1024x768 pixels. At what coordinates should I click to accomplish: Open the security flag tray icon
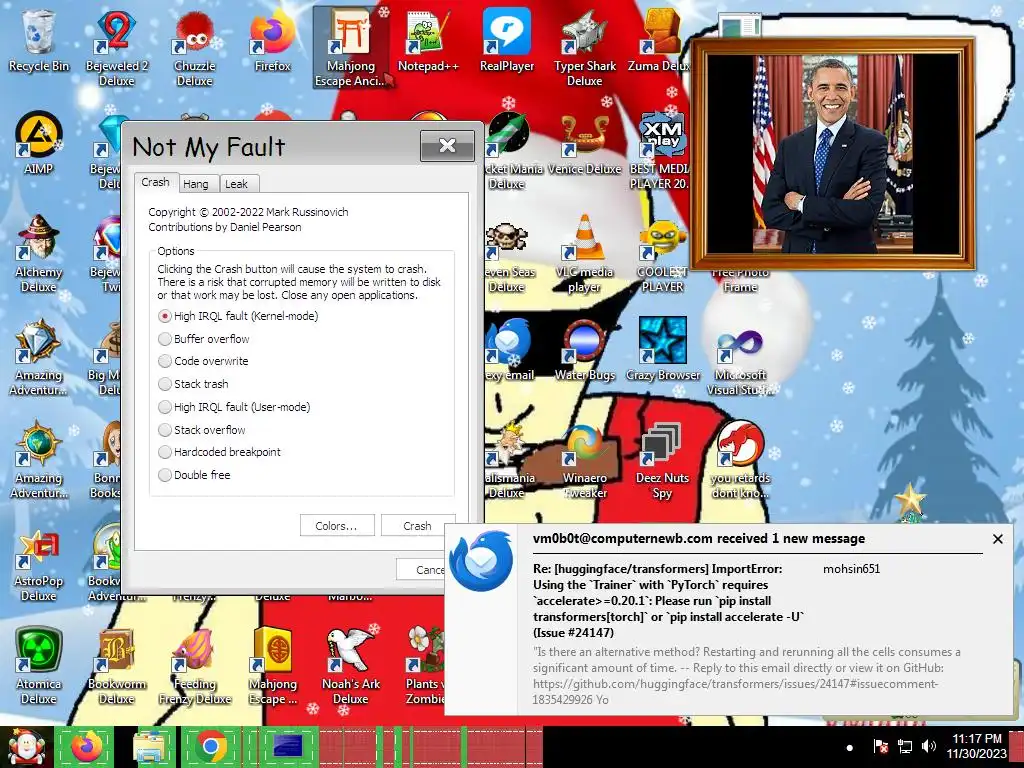click(880, 746)
